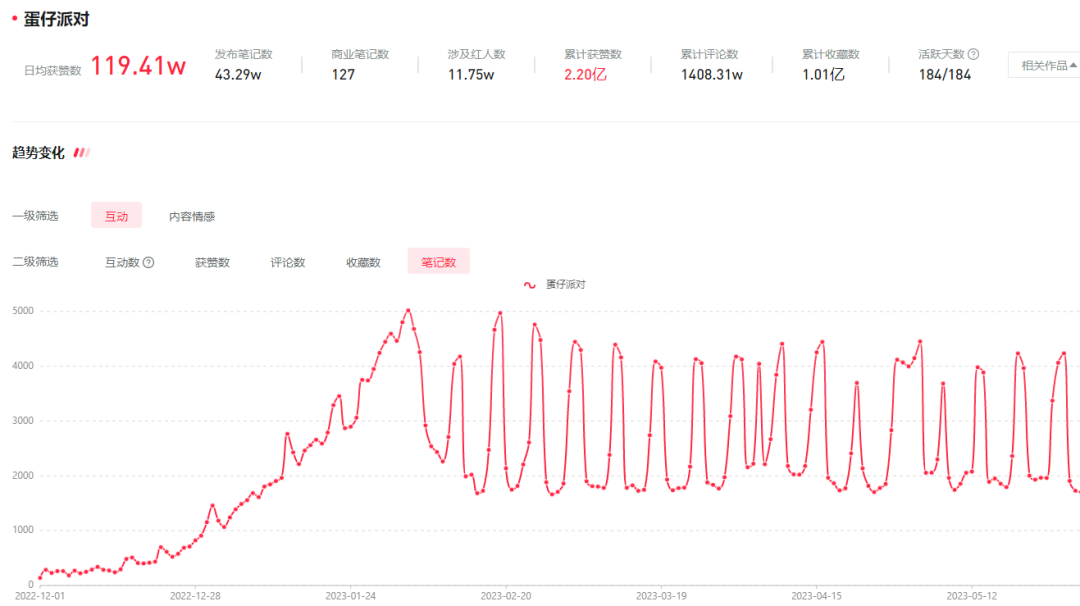Click the wavy line legend icon for 蛋仔派对

(x=530, y=285)
